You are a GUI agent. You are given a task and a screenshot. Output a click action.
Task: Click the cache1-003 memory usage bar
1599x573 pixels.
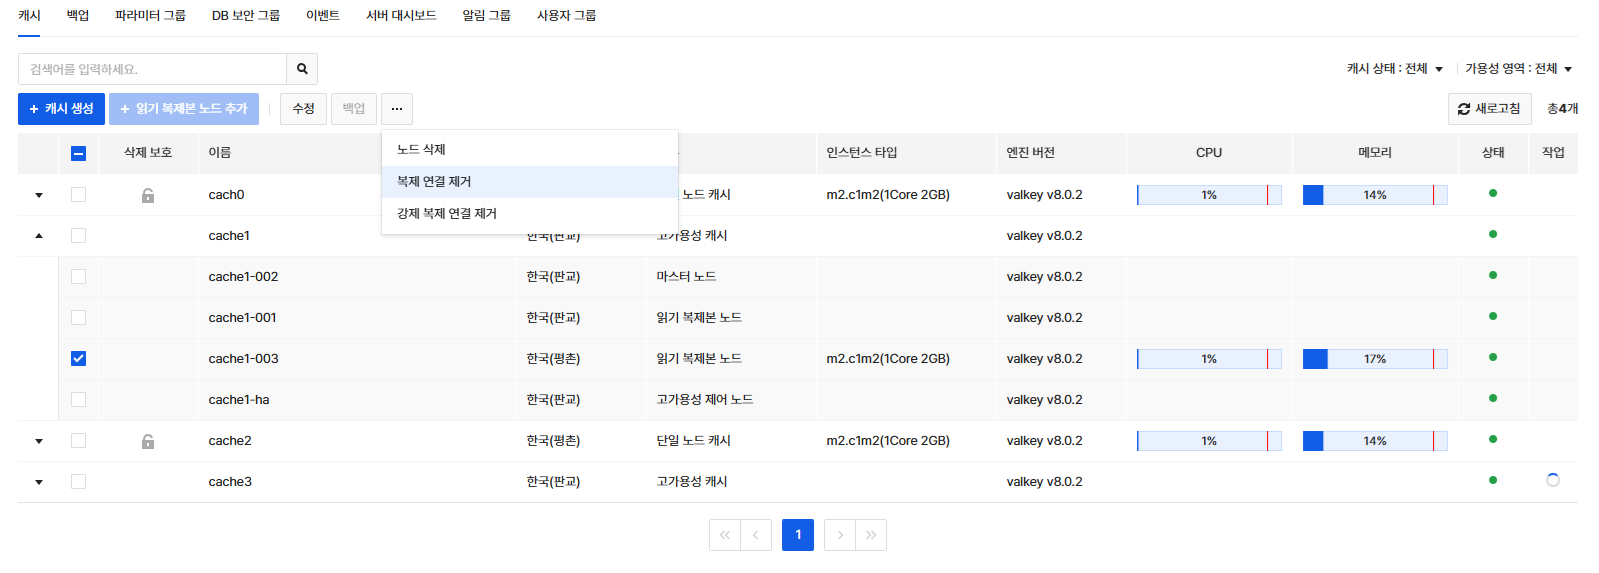[x=1374, y=359]
